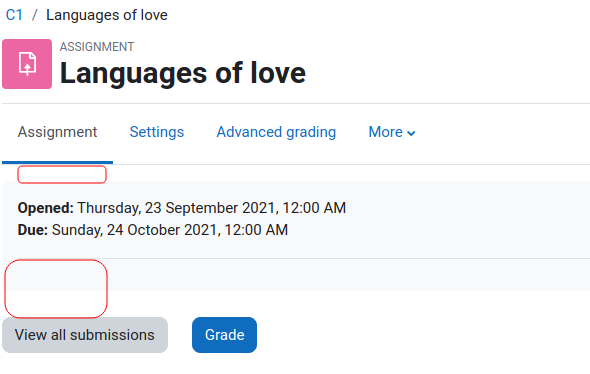The width and height of the screenshot is (590, 374).
Task: Click the ASSIGNMENT label above the title
Action: click(97, 47)
